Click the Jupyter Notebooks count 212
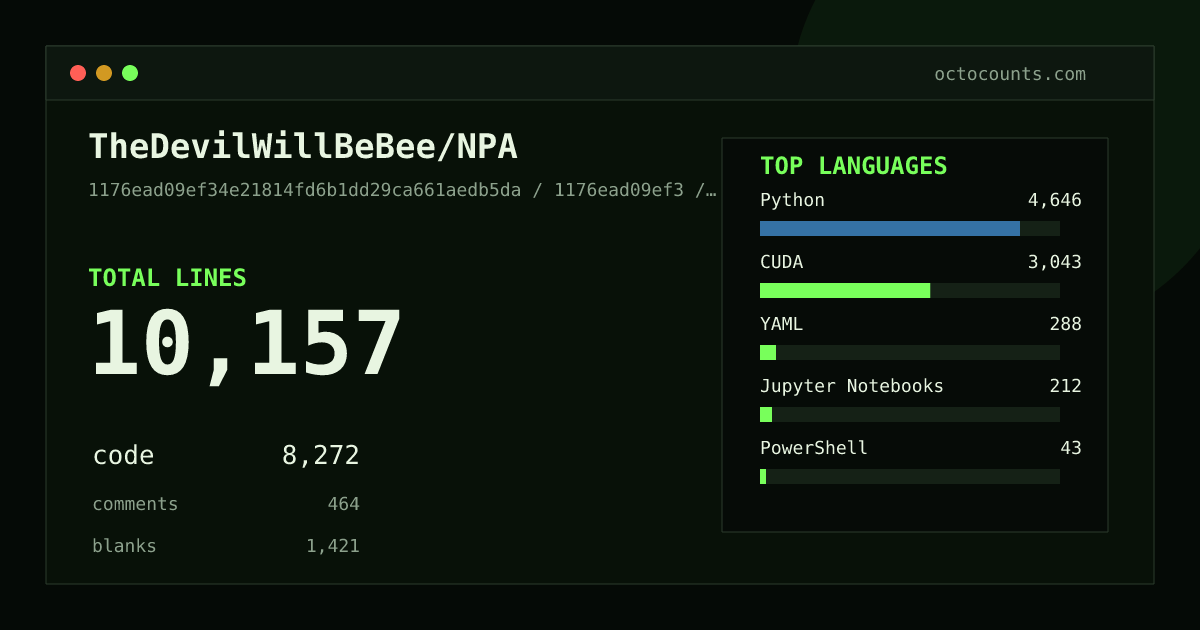This screenshot has width=1200, height=630. [x=1066, y=386]
